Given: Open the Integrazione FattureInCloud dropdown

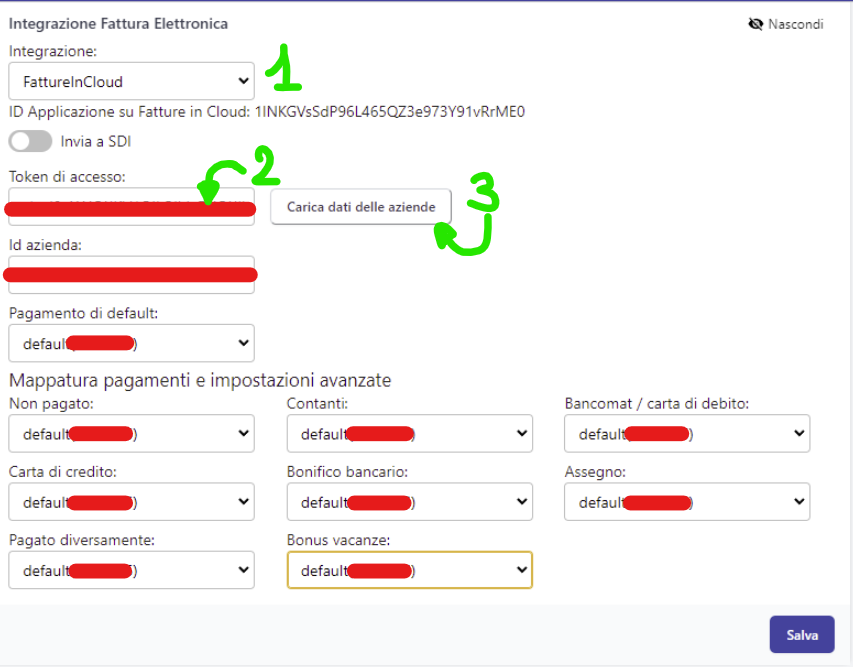Looking at the screenshot, I should point(131,81).
